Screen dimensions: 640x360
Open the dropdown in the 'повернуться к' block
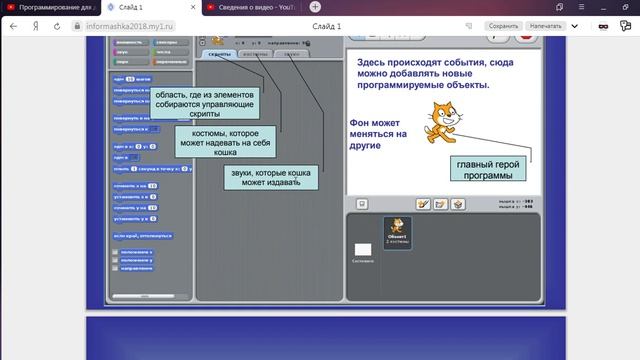[153, 129]
